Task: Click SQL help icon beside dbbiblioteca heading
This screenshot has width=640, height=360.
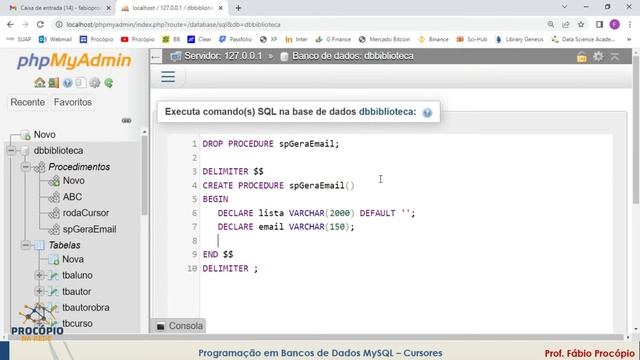Action: [427, 113]
